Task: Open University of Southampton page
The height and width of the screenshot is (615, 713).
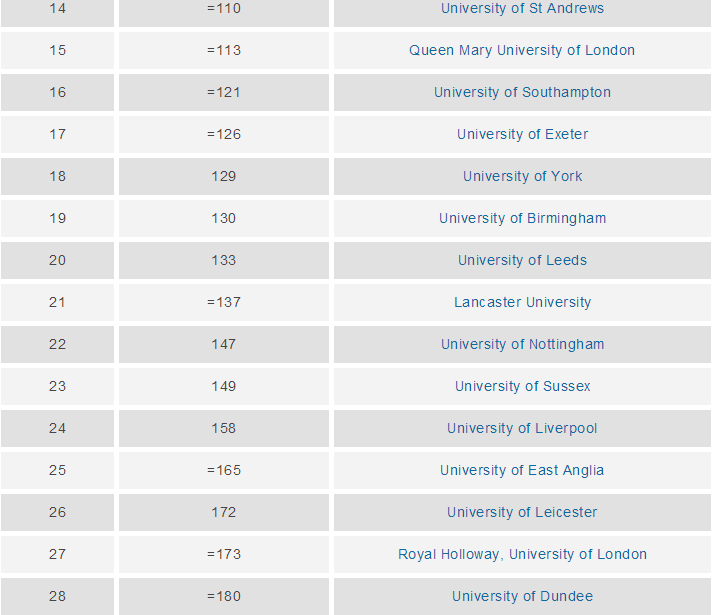Action: pos(522,93)
